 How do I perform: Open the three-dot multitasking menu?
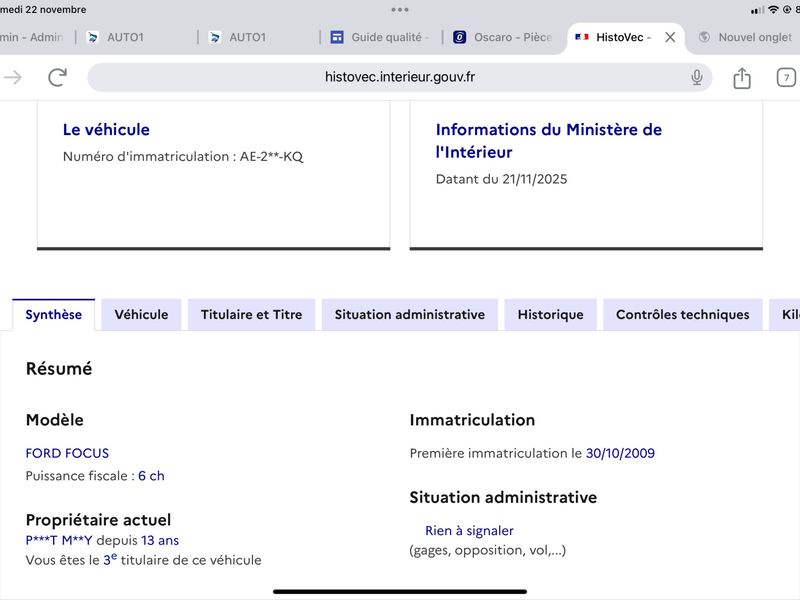pos(399,10)
